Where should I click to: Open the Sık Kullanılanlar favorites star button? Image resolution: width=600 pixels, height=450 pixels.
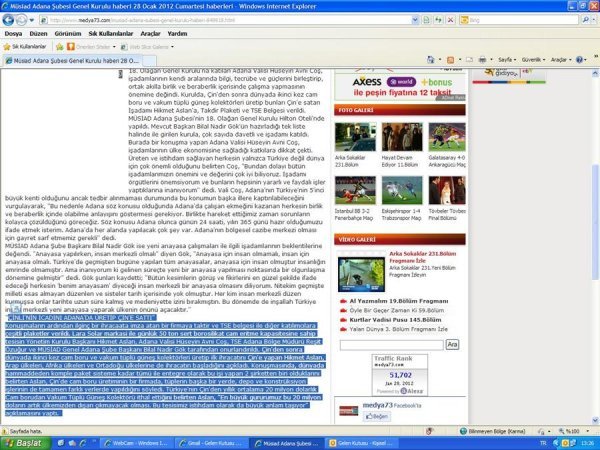25,47
